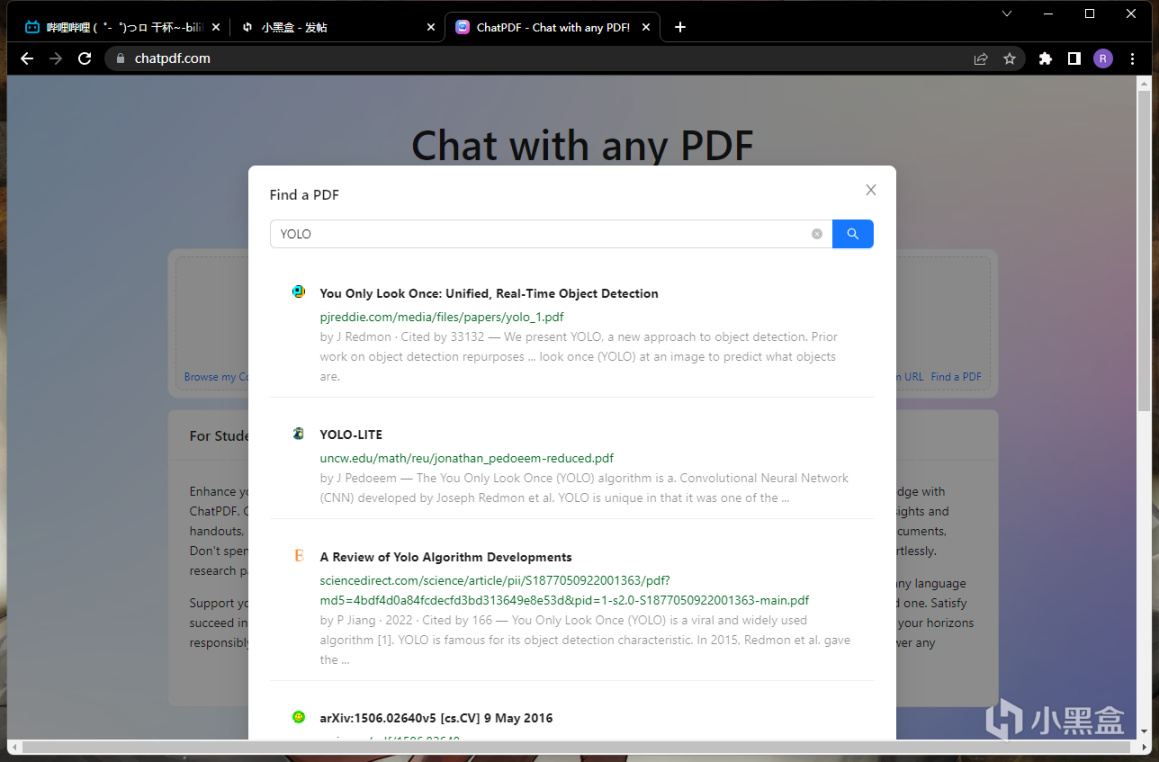Open the YOLO-LITE result title
The height and width of the screenshot is (762, 1159).
coord(350,435)
